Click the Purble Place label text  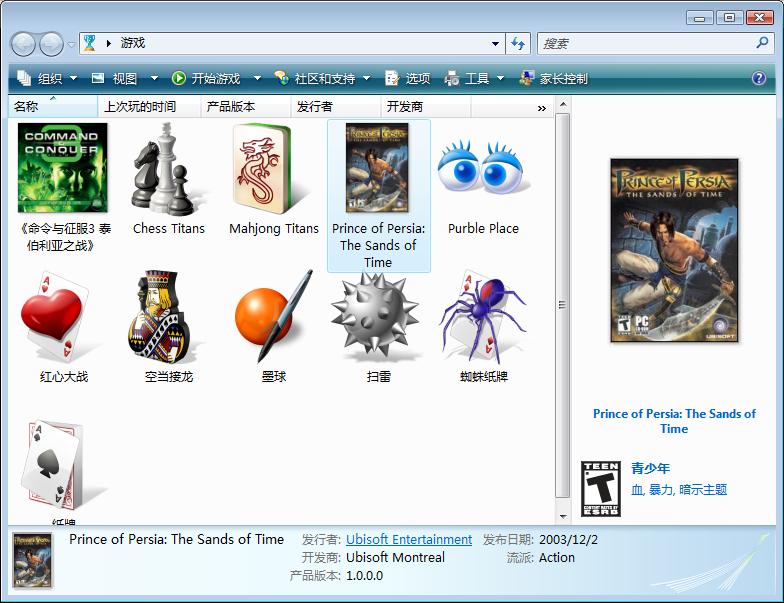[483, 228]
